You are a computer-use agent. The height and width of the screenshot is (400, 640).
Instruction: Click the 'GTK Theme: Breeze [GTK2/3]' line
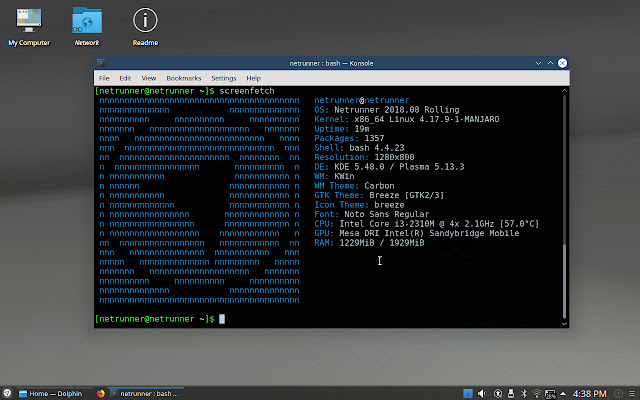pyautogui.click(x=379, y=195)
